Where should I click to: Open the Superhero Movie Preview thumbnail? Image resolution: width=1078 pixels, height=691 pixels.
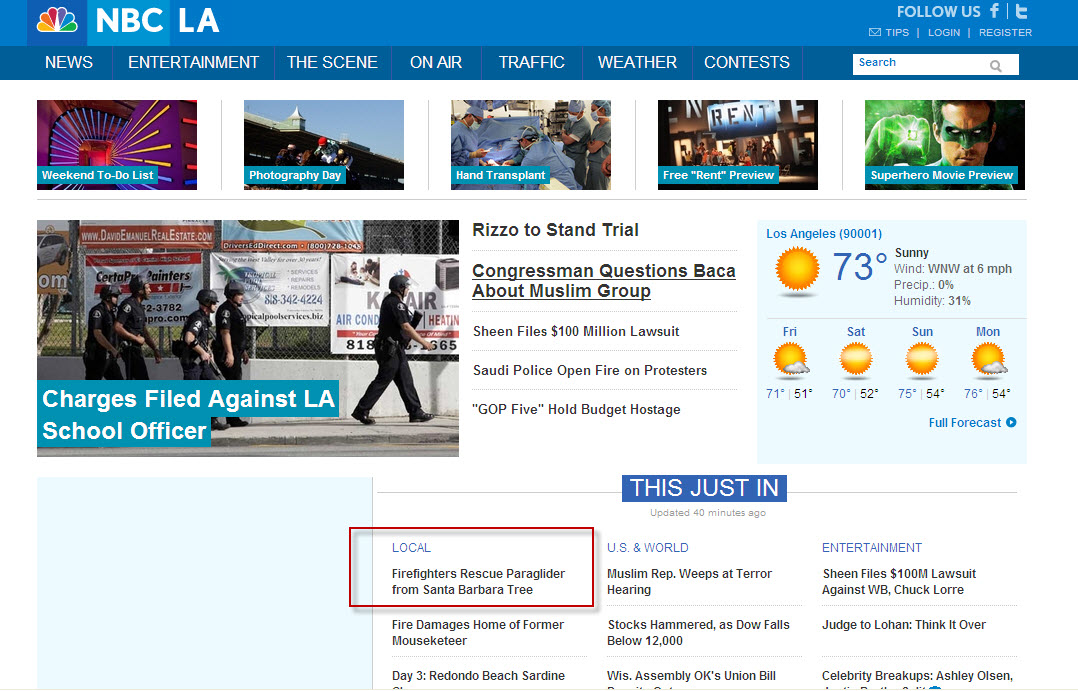[x=944, y=145]
